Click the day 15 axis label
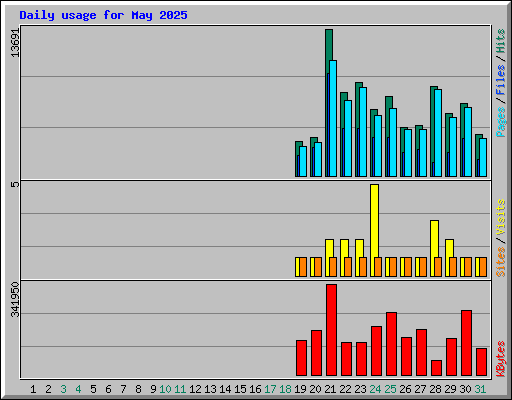Image resolution: width=512 pixels, height=400 pixels. [x=240, y=389]
